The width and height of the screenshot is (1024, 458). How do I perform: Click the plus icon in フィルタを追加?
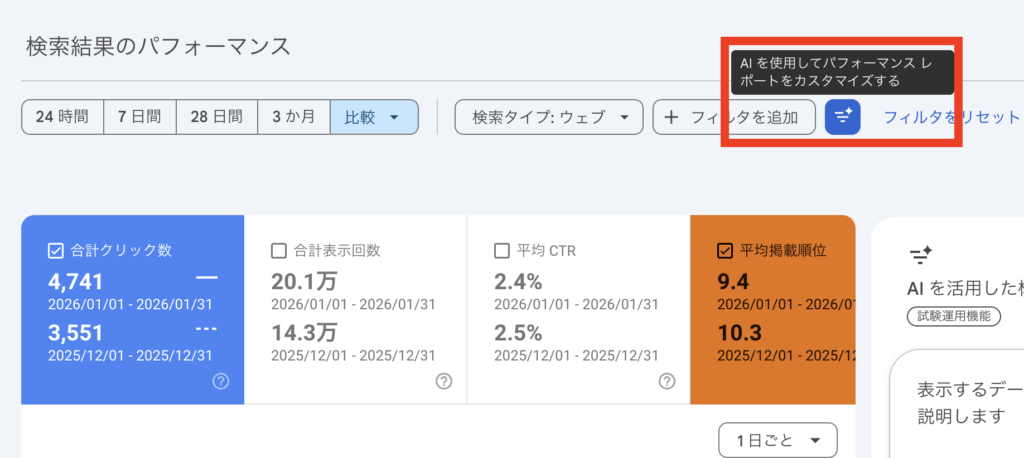[671, 117]
